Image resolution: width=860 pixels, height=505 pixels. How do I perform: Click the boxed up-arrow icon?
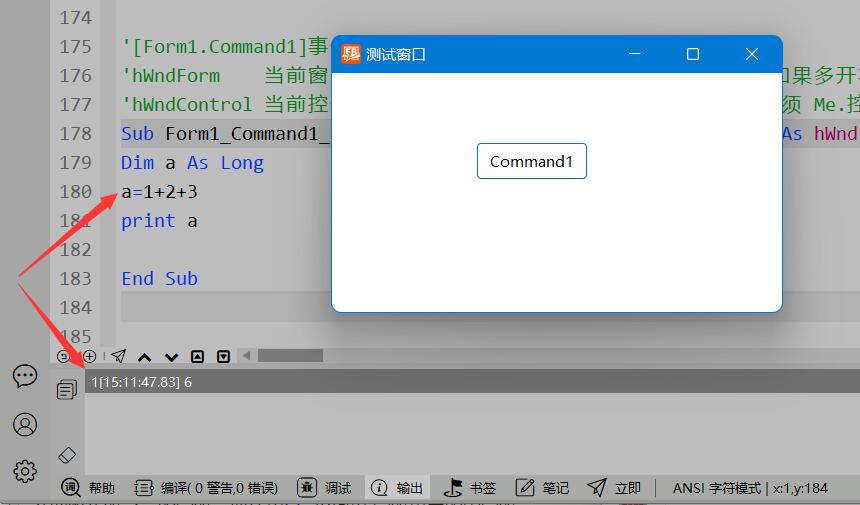point(197,356)
